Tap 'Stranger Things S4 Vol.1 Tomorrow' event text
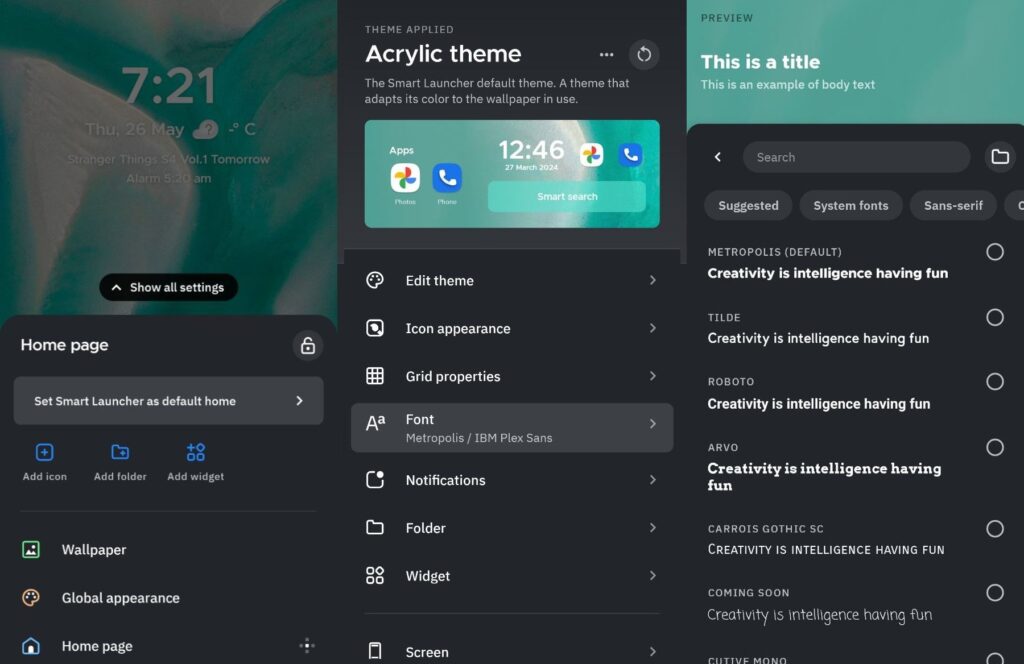The image size is (1024, 664). tap(168, 159)
